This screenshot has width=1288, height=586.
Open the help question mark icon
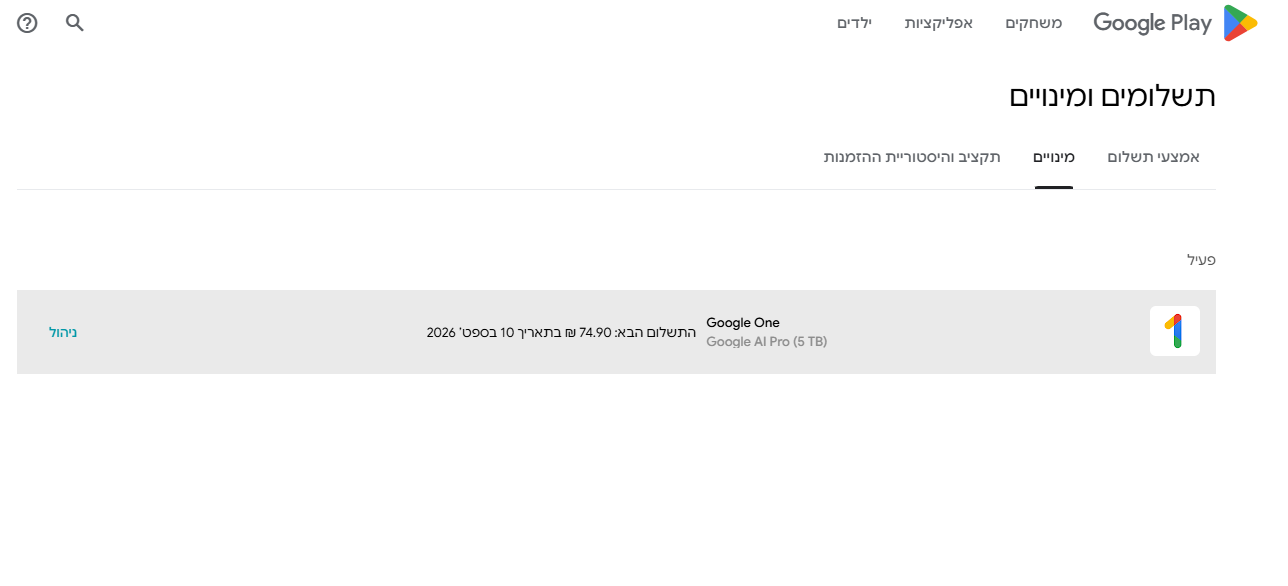click(27, 22)
